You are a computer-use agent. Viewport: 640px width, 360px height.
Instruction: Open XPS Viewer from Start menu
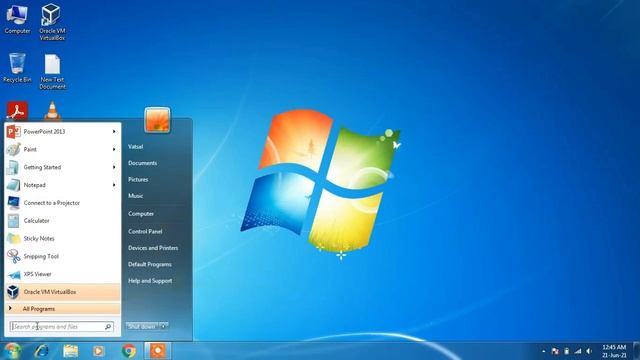62,274
